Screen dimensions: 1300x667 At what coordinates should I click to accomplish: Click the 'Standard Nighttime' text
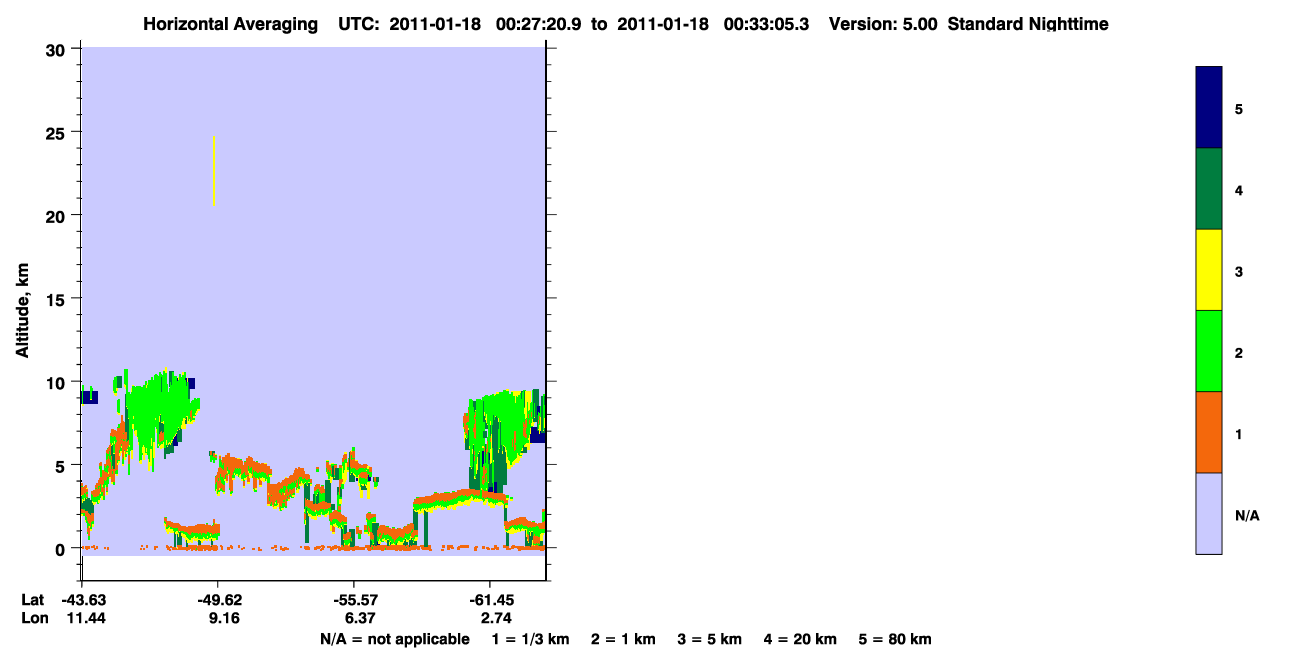point(1028,24)
